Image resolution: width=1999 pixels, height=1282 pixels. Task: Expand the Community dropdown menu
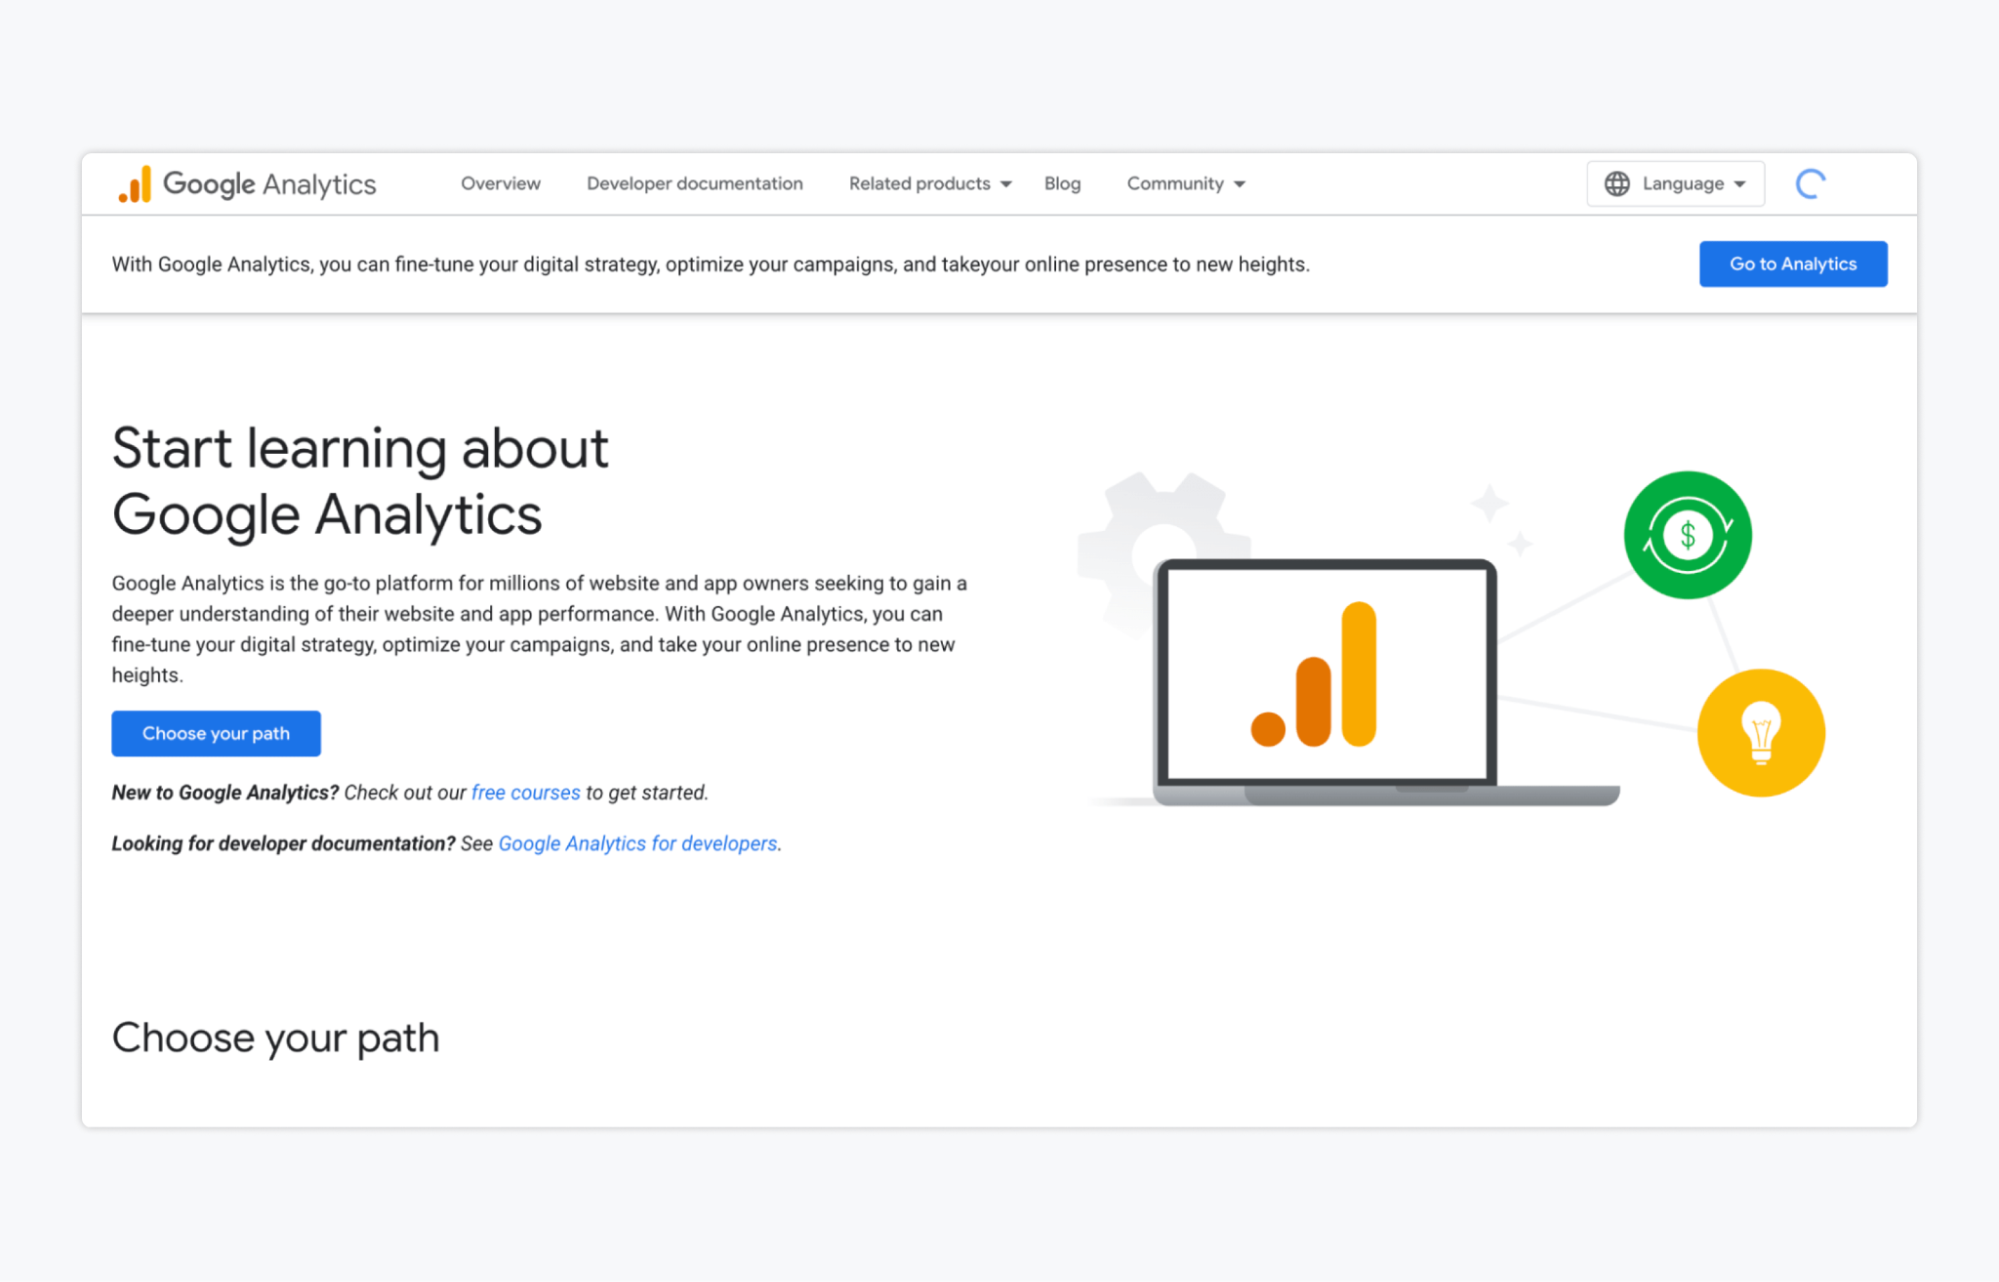1186,184
